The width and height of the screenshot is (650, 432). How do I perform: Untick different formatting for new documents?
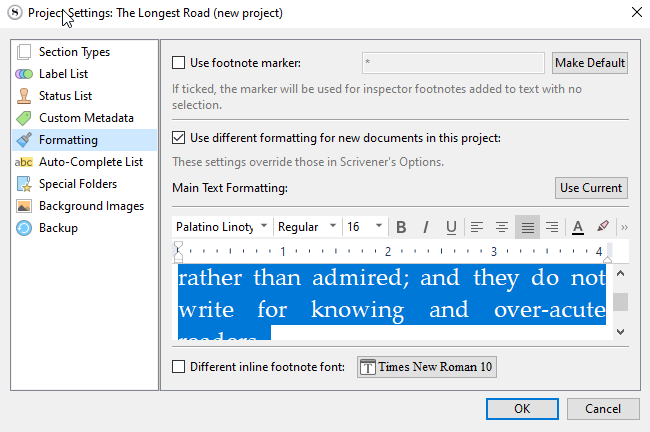pyautogui.click(x=179, y=138)
